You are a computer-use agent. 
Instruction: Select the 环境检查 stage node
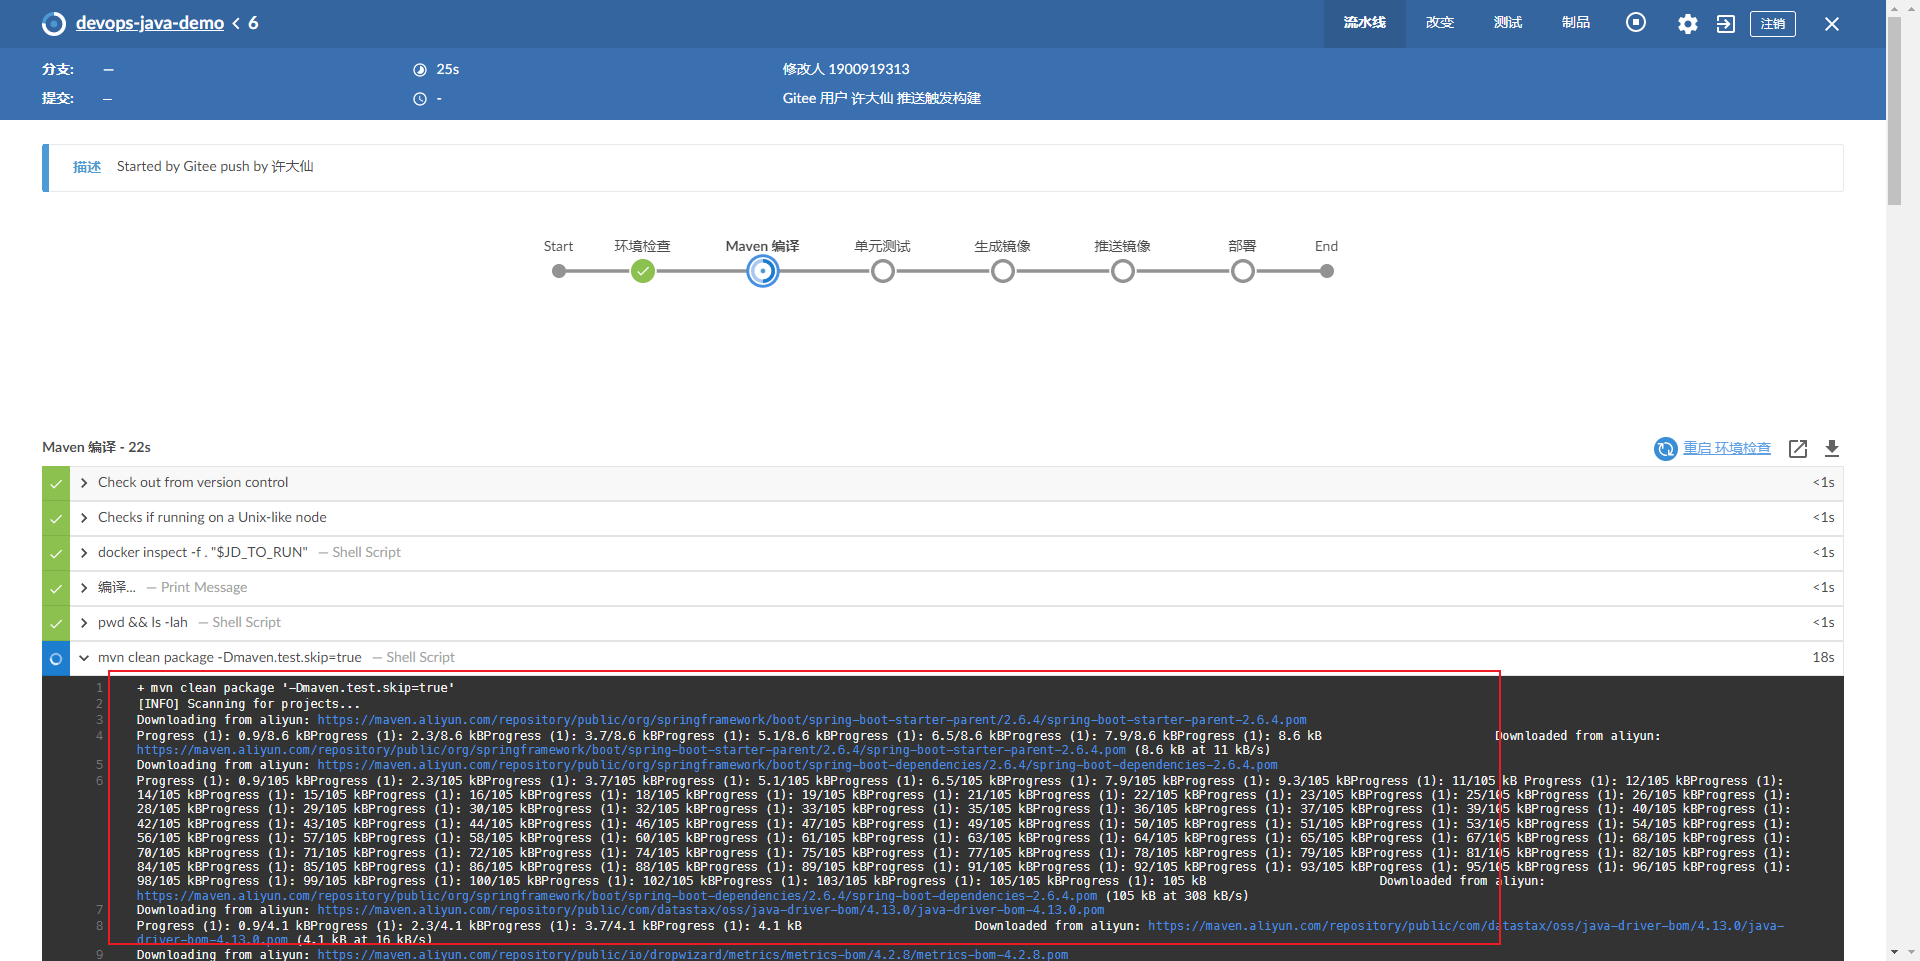pyautogui.click(x=643, y=271)
